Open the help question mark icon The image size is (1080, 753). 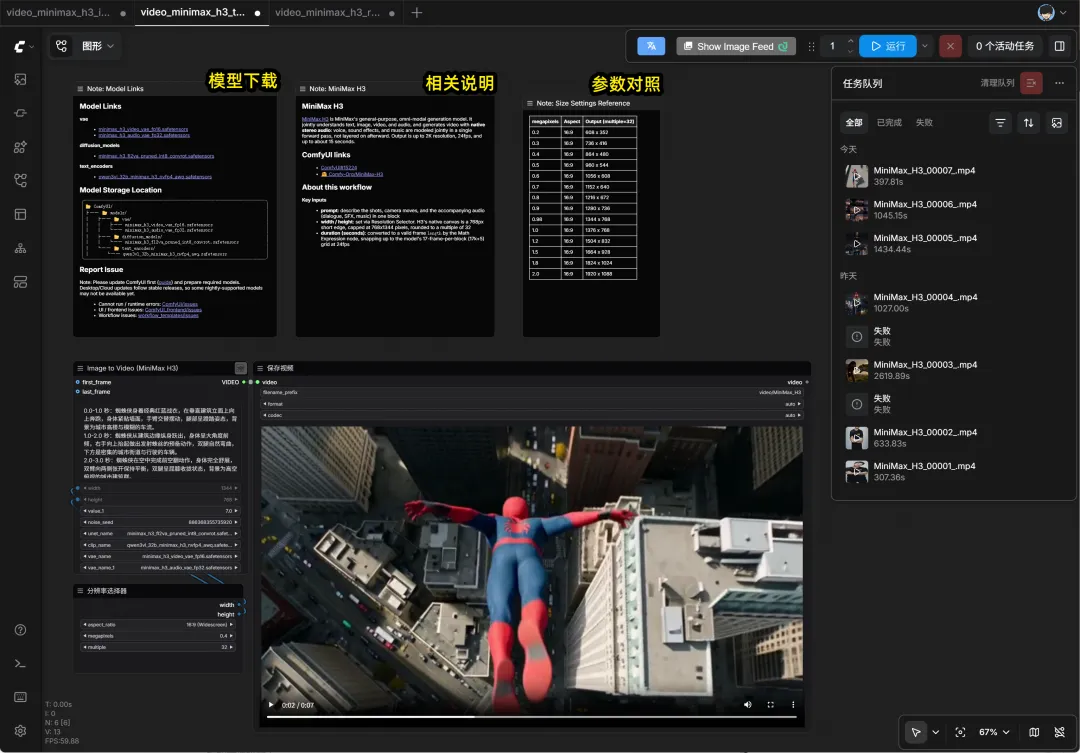(21, 630)
